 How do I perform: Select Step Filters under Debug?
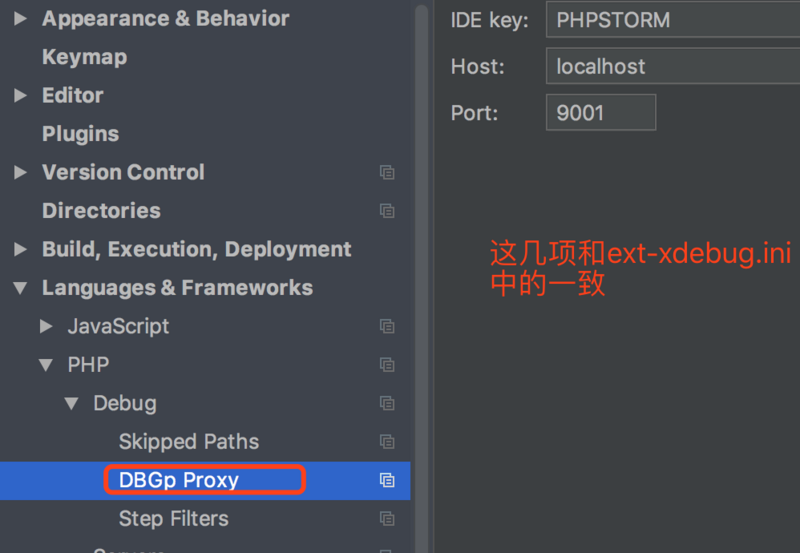pos(173,519)
